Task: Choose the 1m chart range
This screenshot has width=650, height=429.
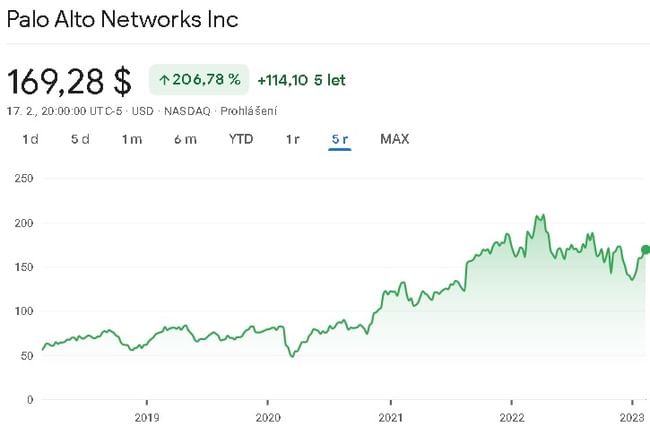Action: 132,139
